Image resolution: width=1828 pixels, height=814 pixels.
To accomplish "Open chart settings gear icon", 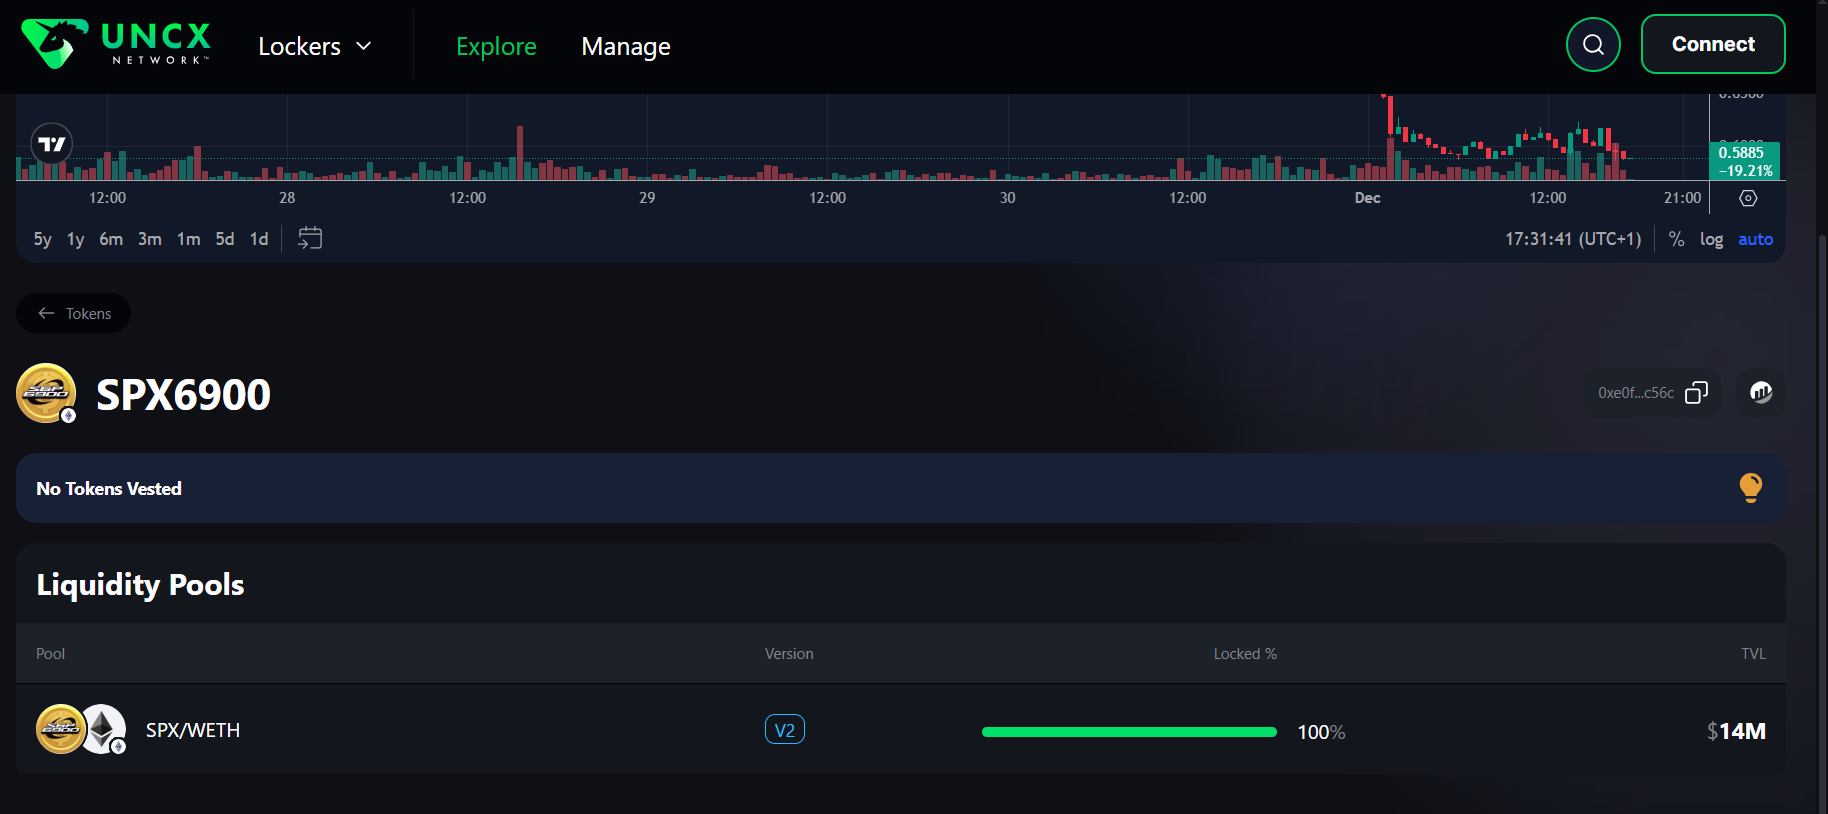I will 1748,198.
